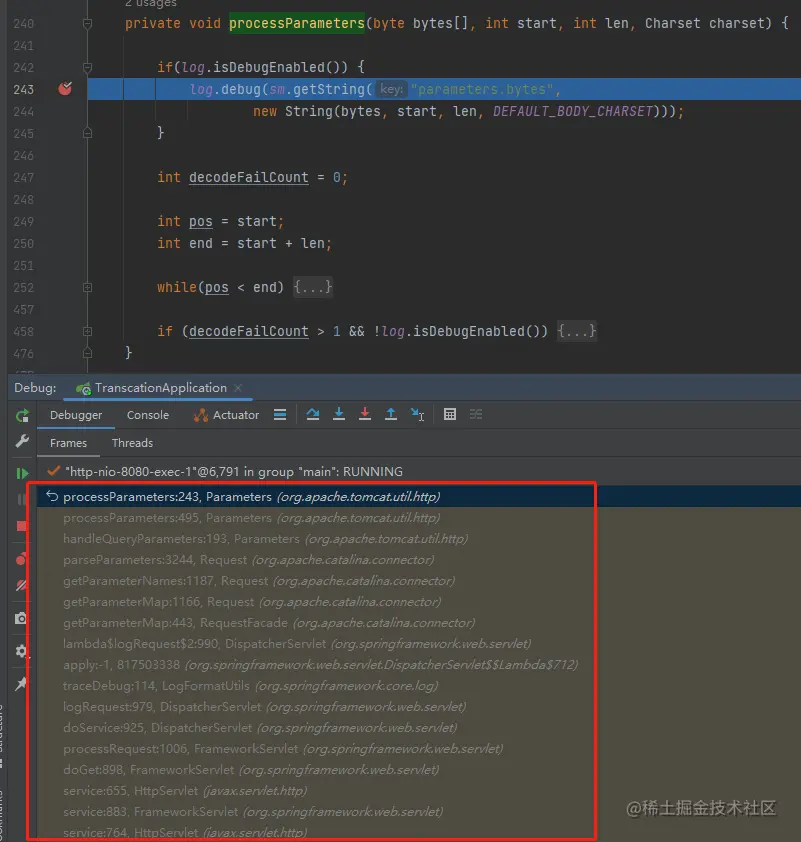This screenshot has width=801, height=842.
Task: Click the Step Over icon
Action: click(312, 414)
